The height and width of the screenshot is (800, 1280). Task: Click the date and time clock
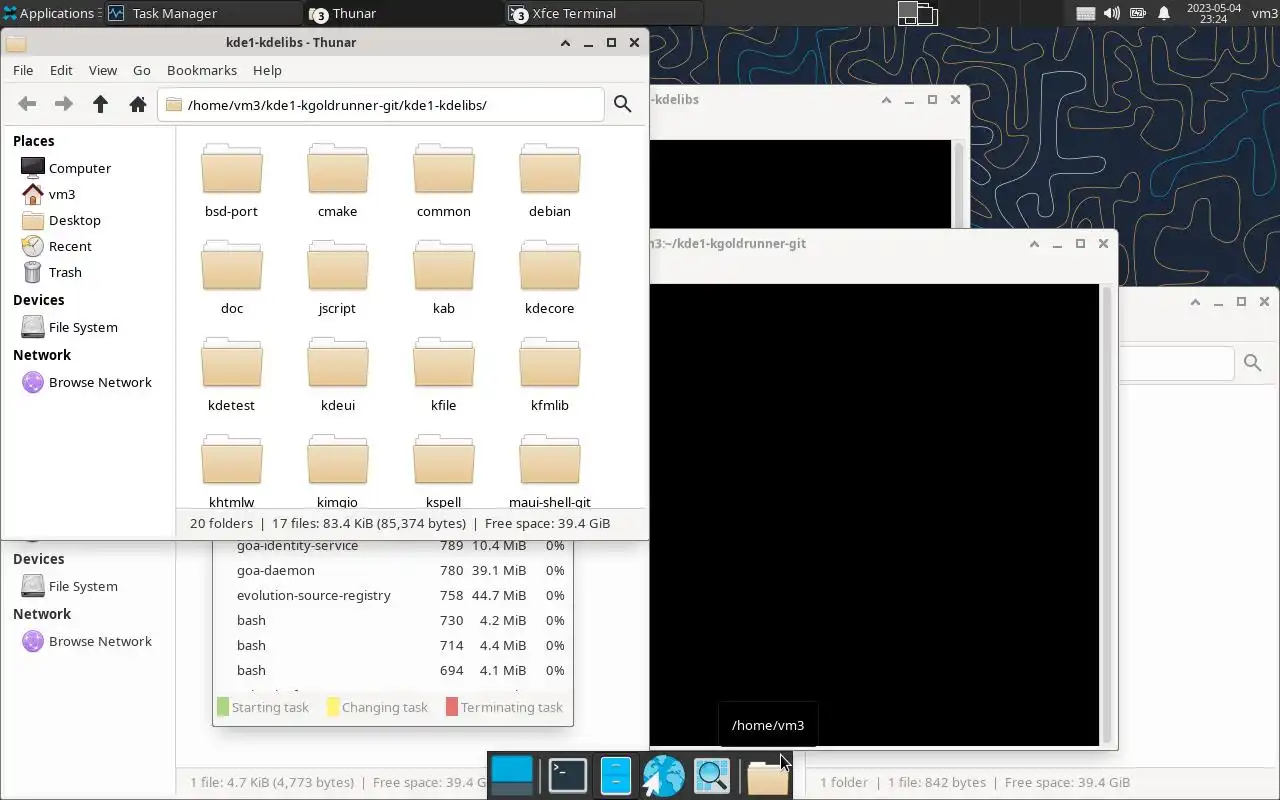tap(1213, 13)
